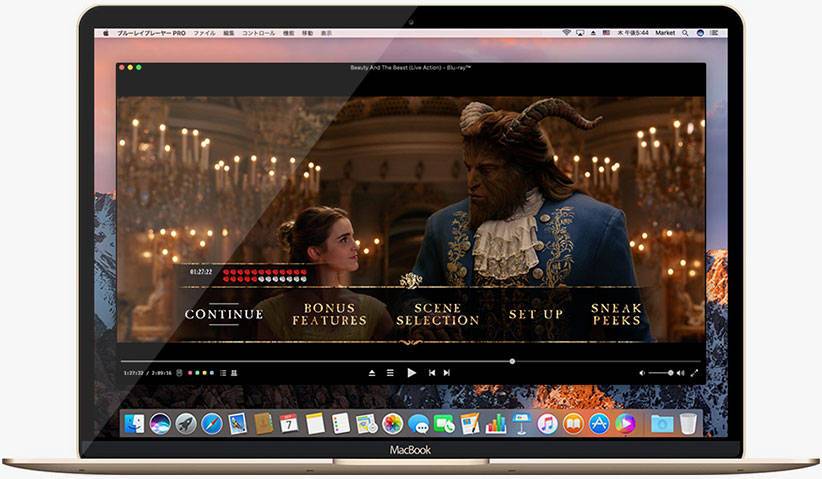Launch Safari from the Dock

pyautogui.click(x=212, y=424)
